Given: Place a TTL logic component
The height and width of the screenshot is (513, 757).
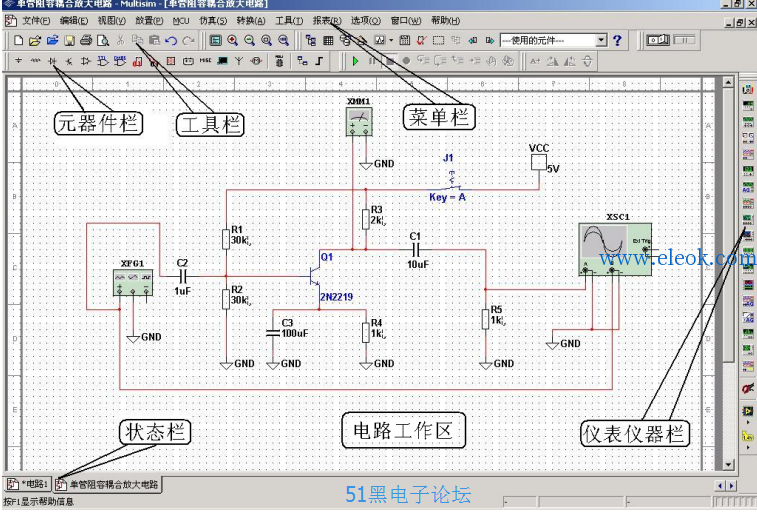Looking at the screenshot, I should point(103,61).
